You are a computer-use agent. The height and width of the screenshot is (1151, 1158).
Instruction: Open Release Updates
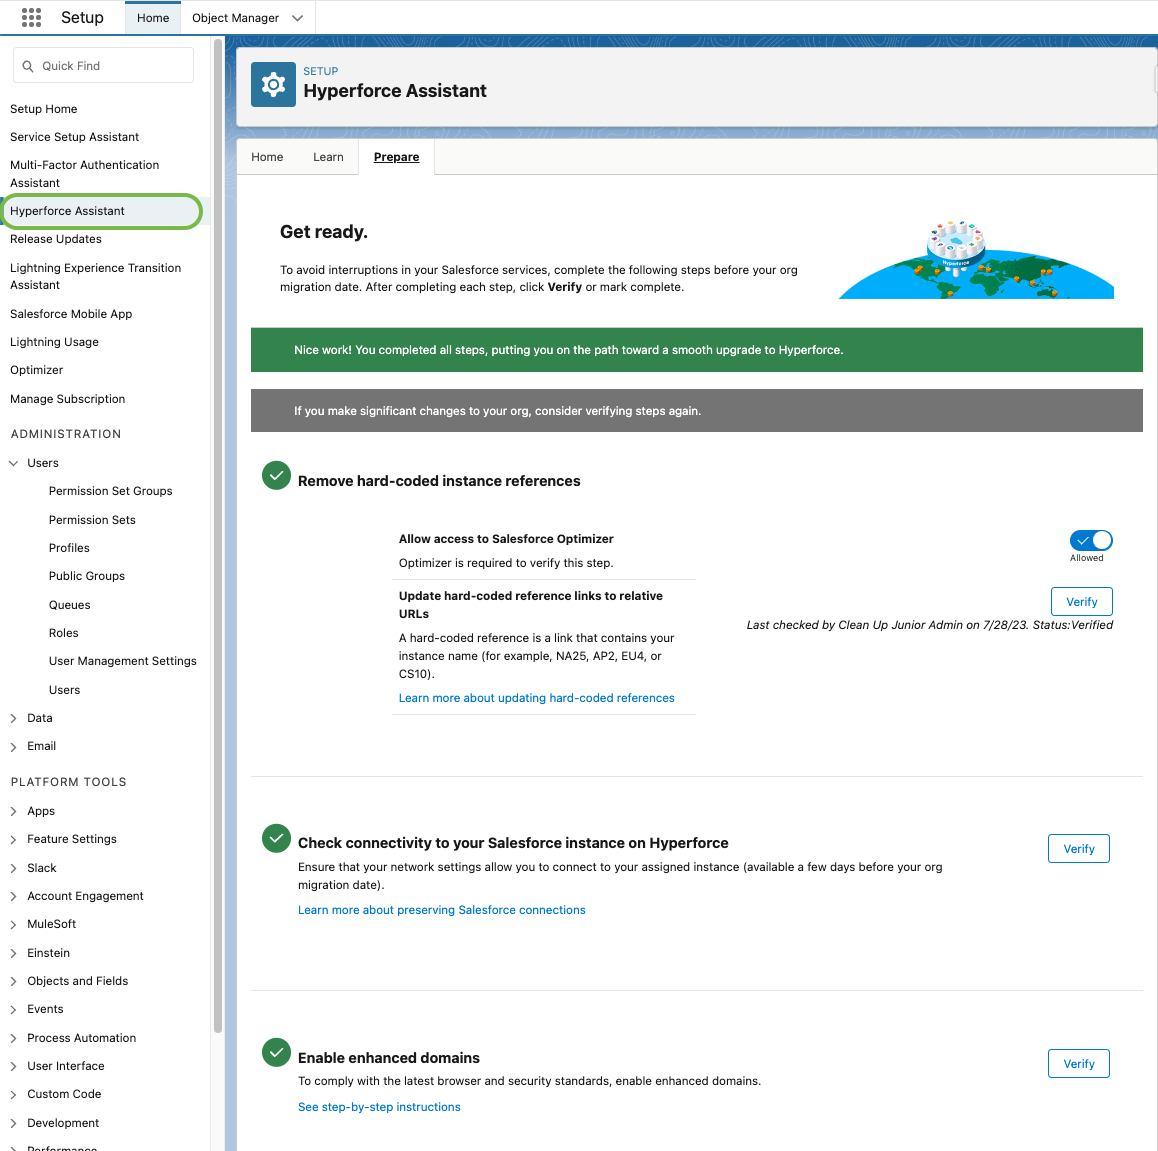[56, 239]
